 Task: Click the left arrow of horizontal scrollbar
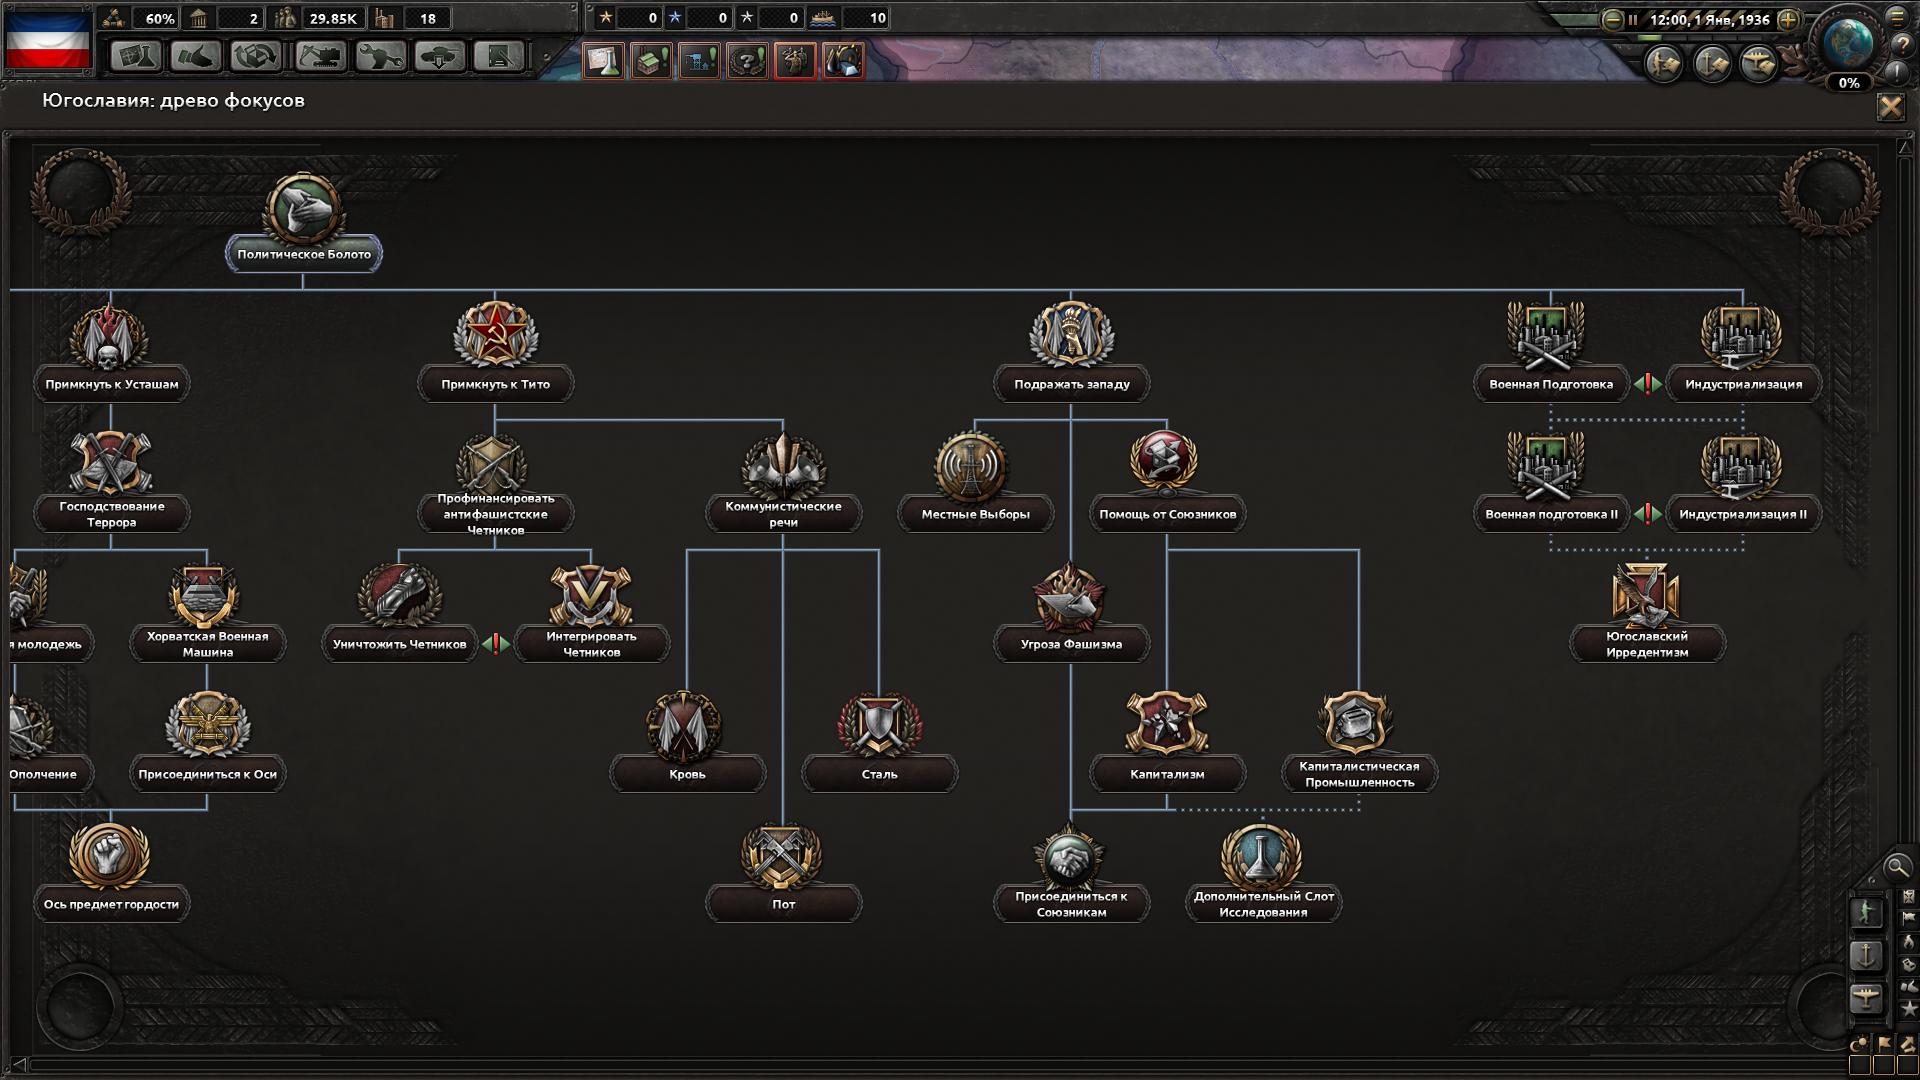click(x=19, y=1064)
